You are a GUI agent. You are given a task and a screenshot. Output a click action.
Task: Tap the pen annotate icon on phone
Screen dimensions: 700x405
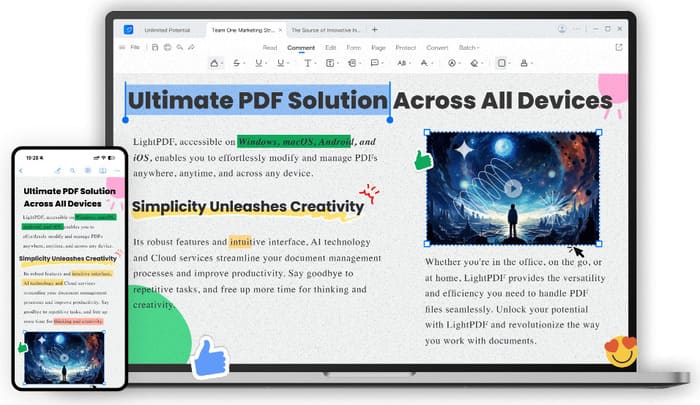coord(58,171)
